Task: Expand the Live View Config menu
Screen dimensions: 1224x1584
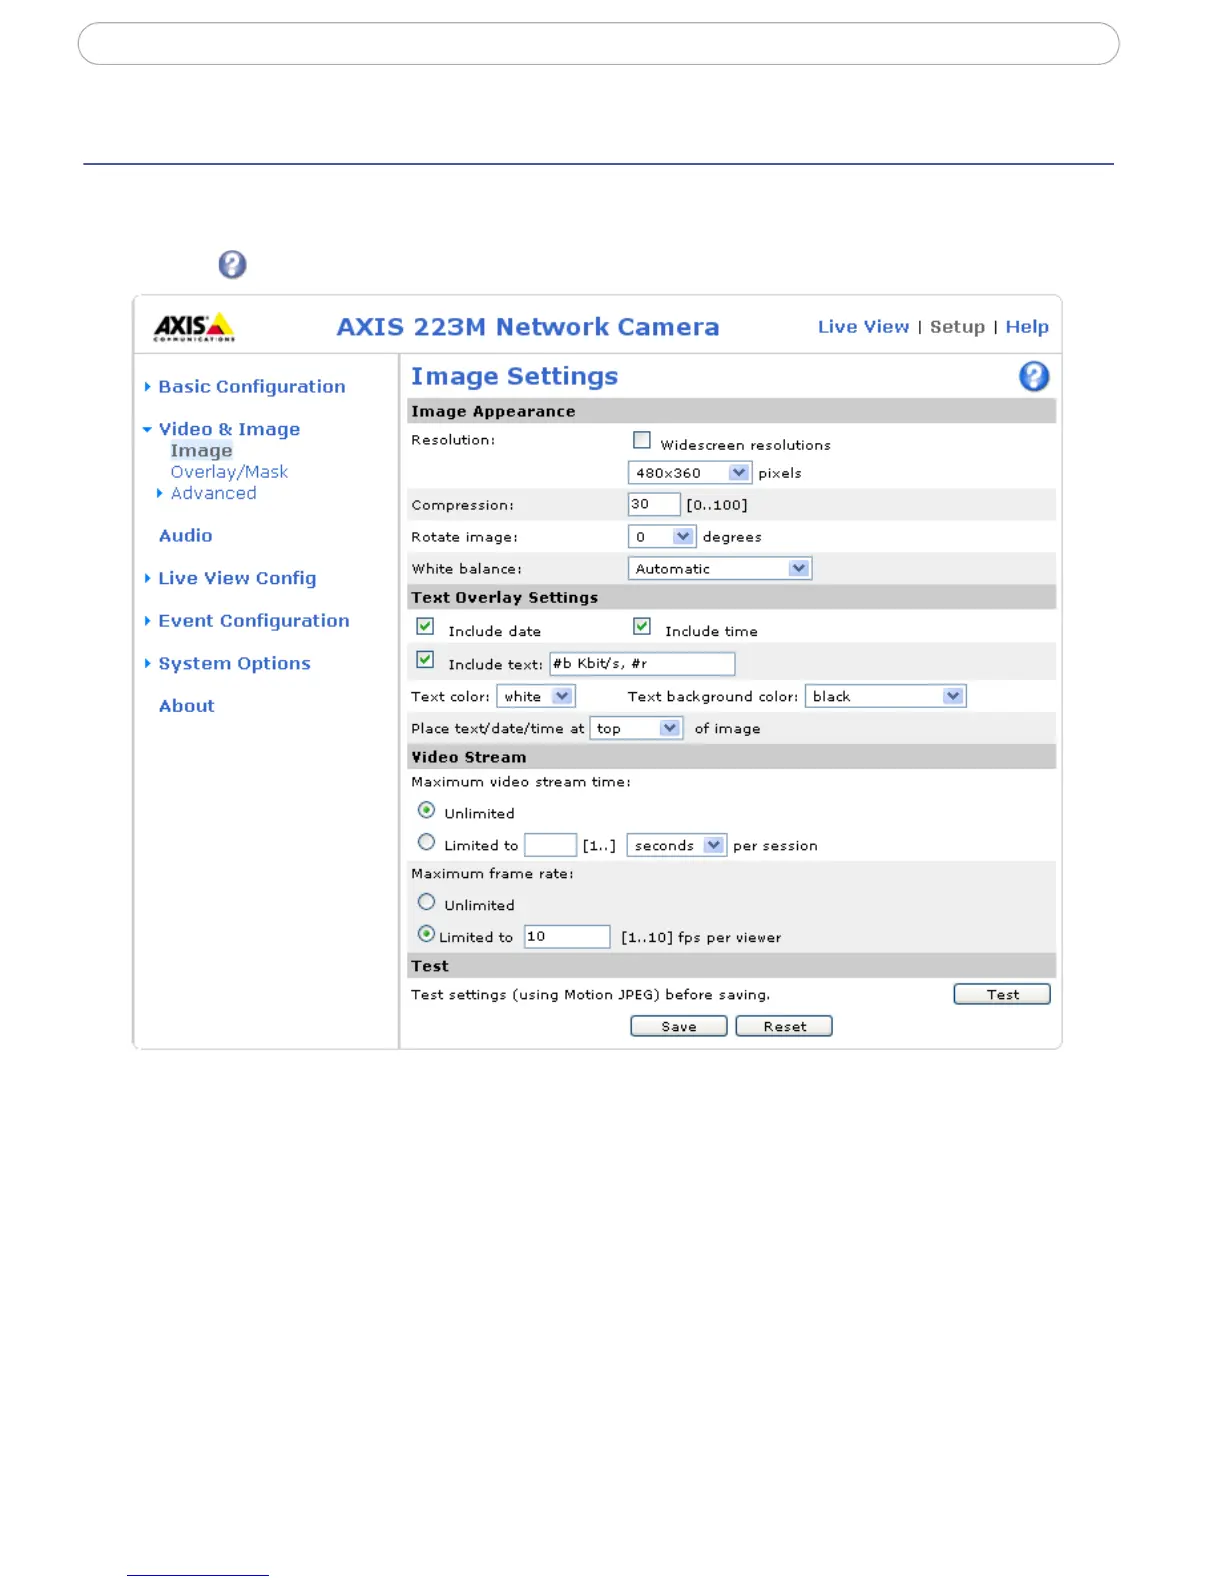Action: coord(237,578)
